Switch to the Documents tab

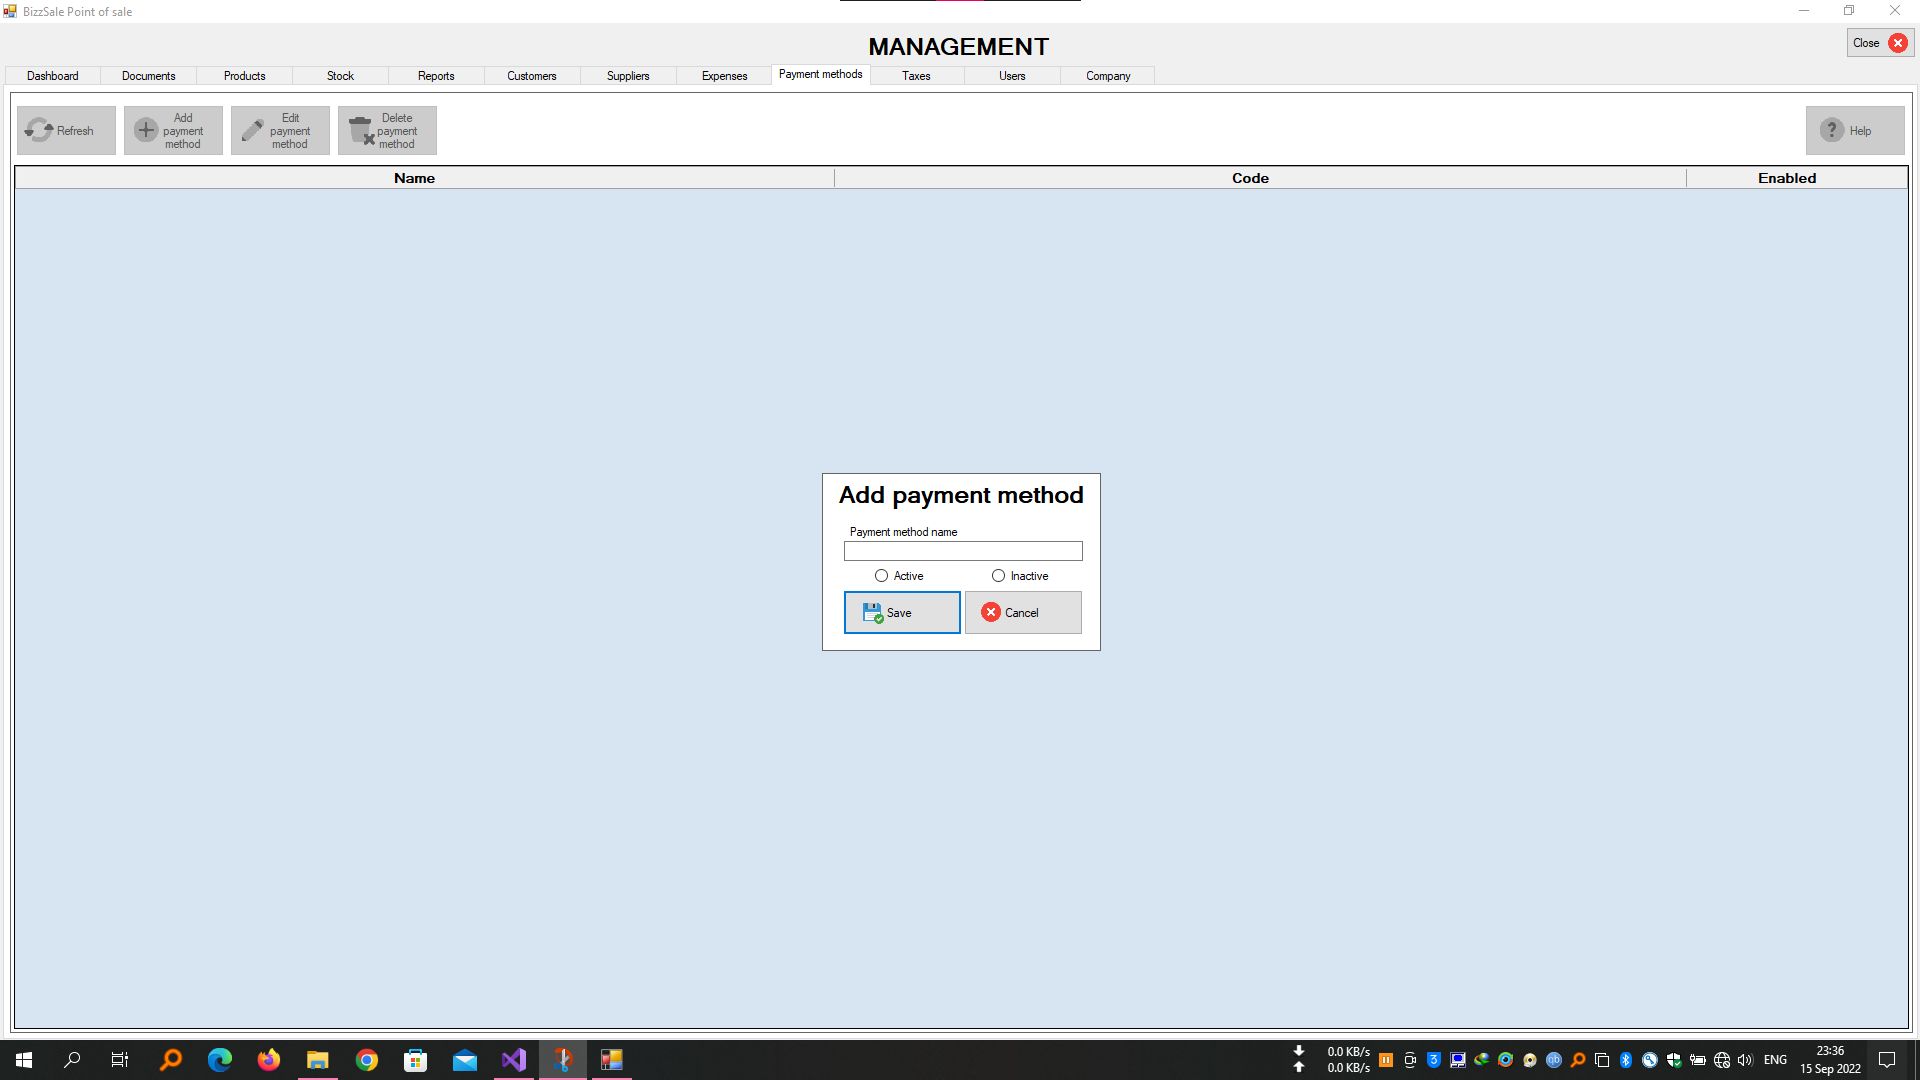coord(149,76)
